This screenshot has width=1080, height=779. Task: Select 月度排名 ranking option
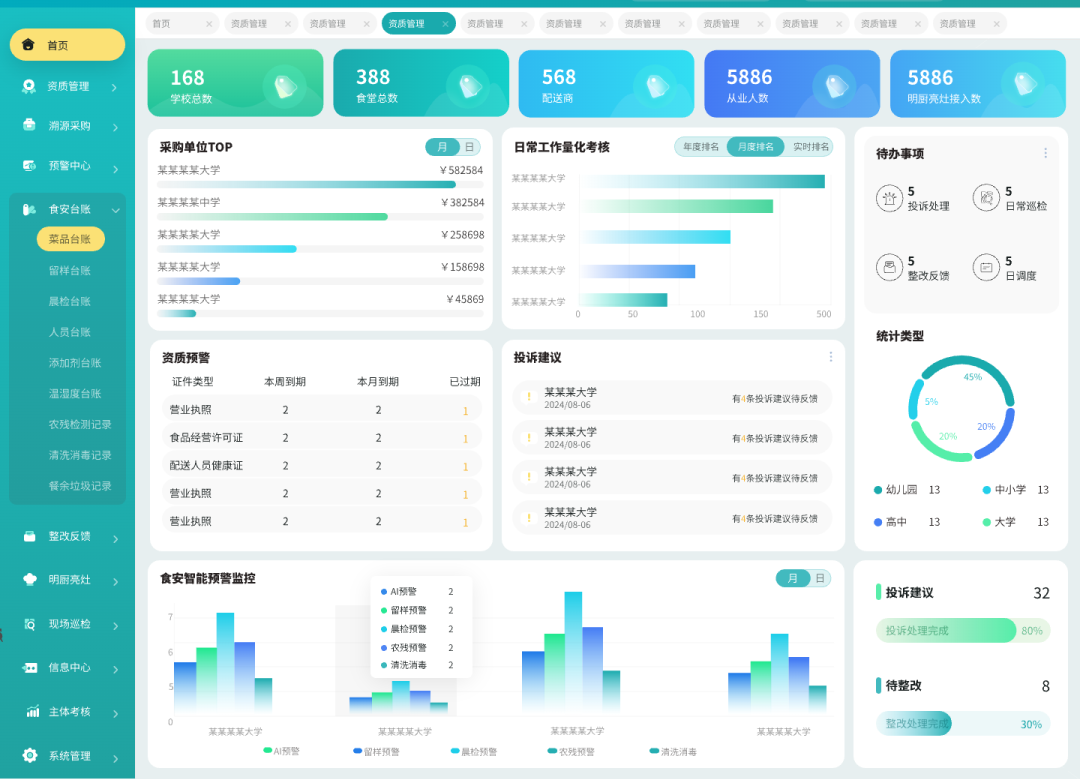tap(756, 147)
